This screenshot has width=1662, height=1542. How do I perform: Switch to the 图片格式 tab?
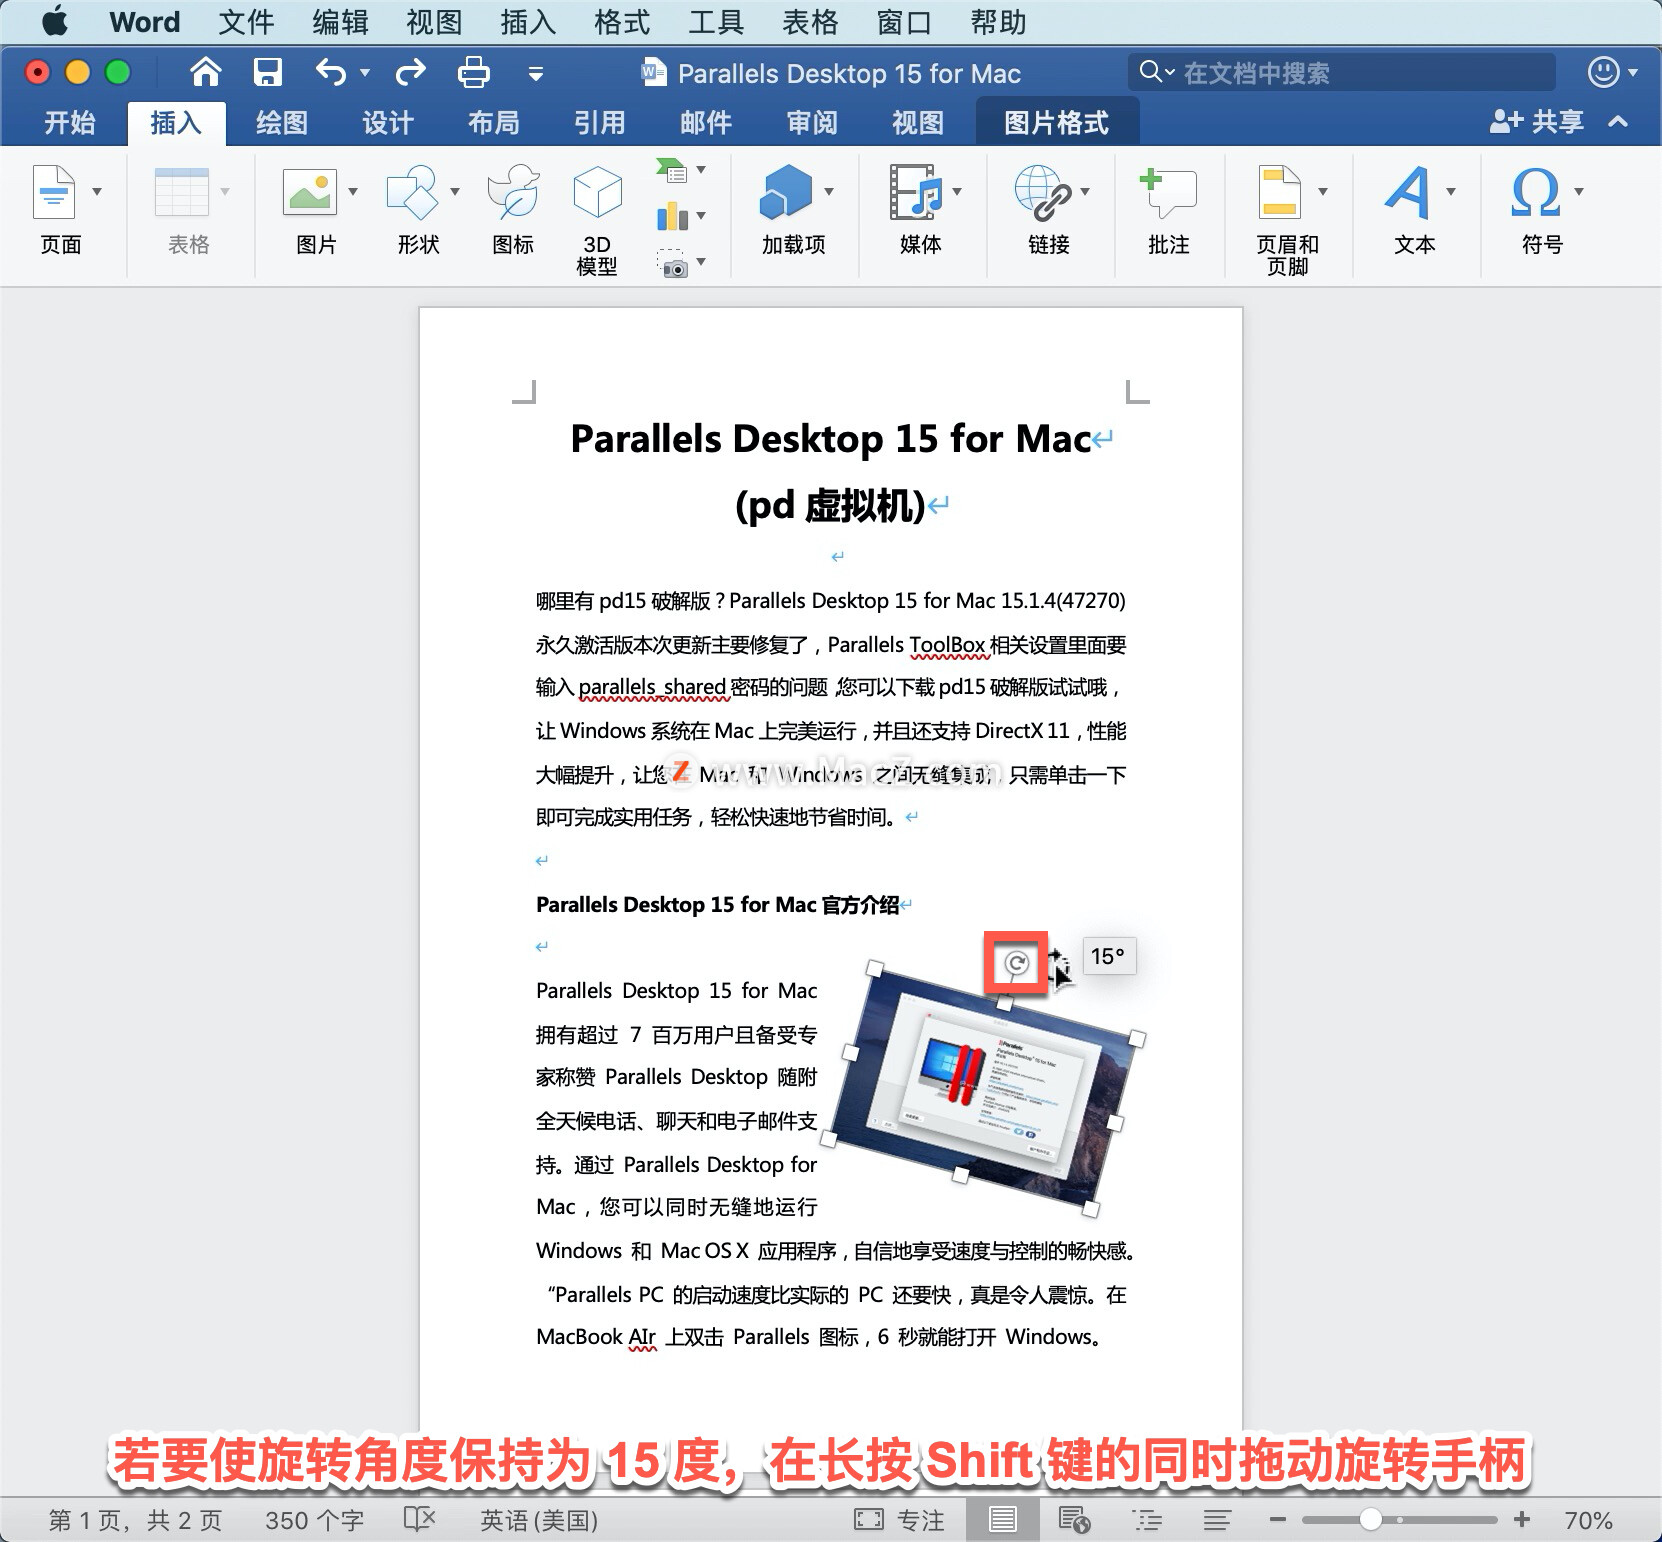[1056, 123]
